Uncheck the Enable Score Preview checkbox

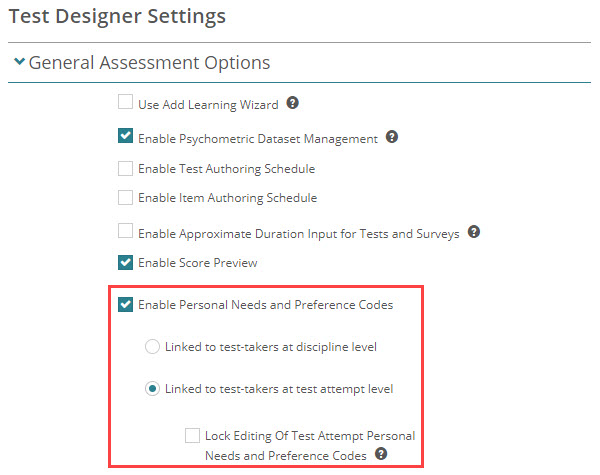click(x=125, y=263)
